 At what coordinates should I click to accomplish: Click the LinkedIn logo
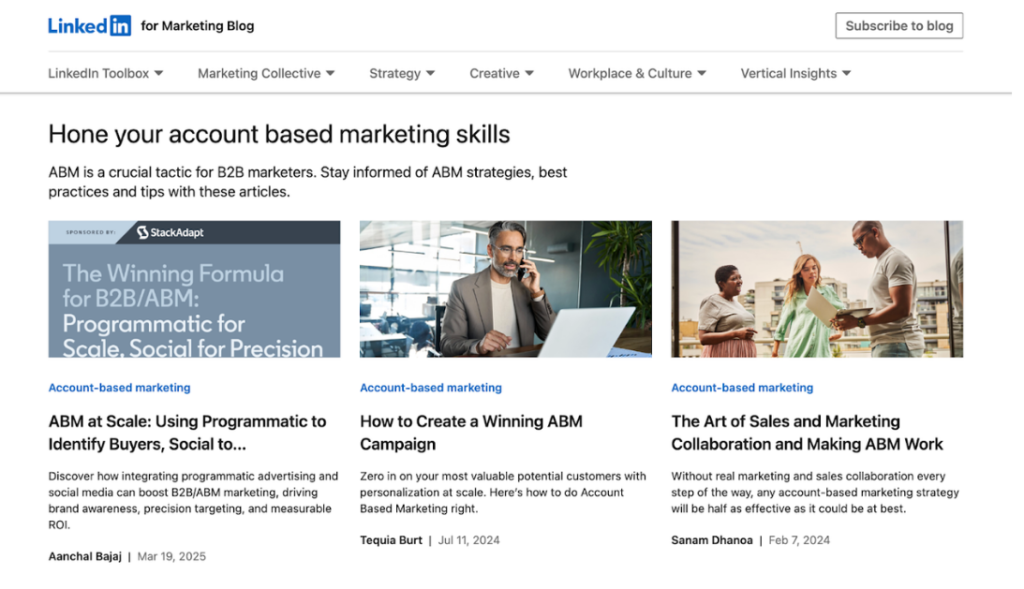click(x=89, y=26)
